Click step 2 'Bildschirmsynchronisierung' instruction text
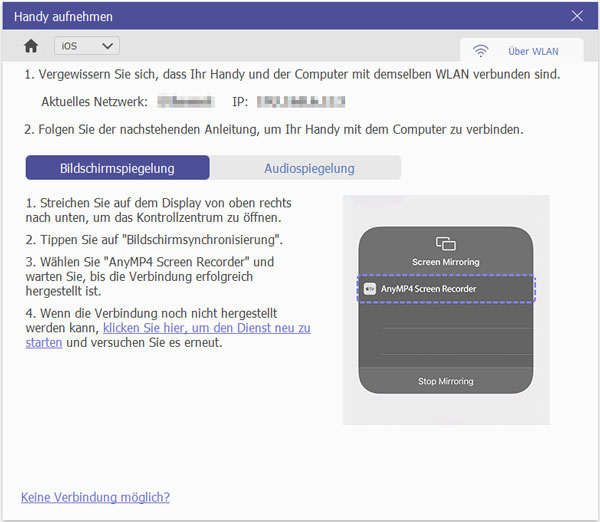The image size is (600, 522). [x=154, y=240]
